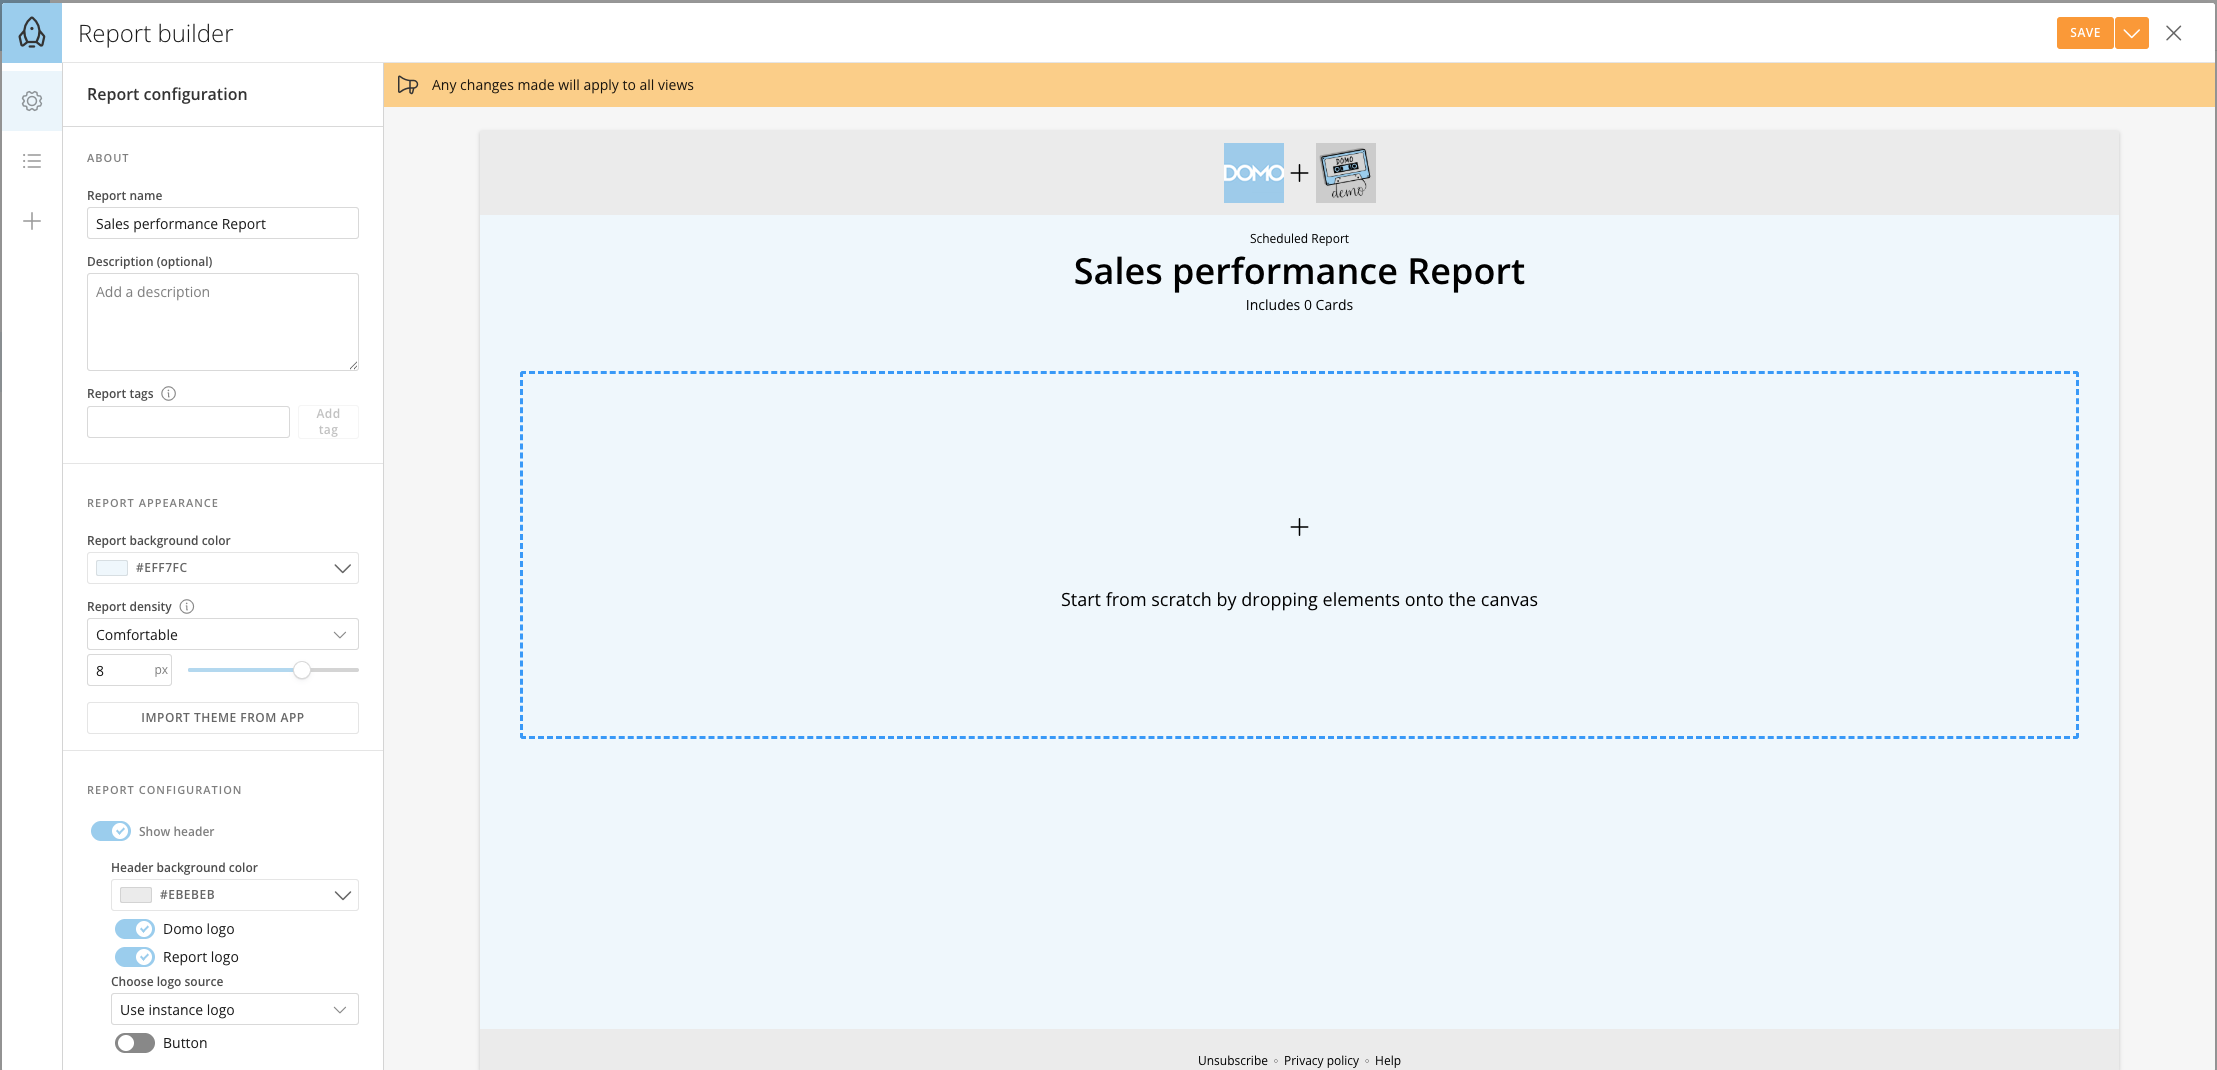Click the info icon next to Report density
2217x1070 pixels.
(188, 606)
